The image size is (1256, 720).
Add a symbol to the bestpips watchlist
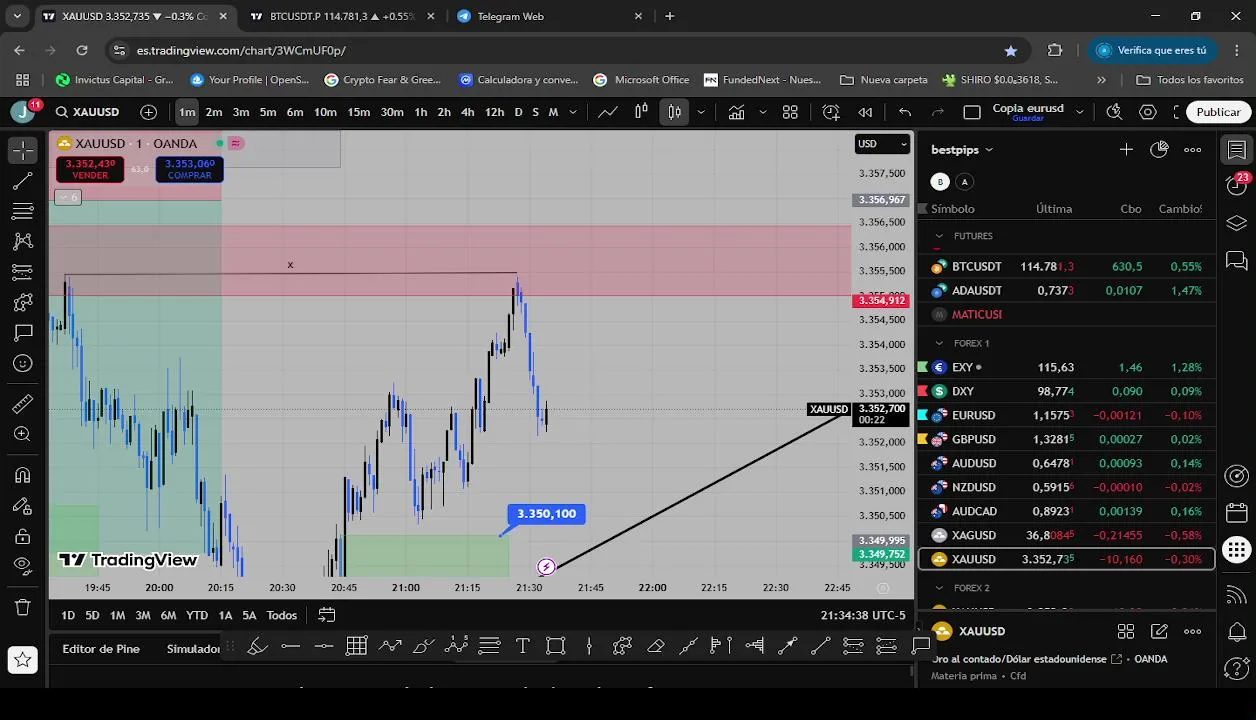[x=1126, y=149]
